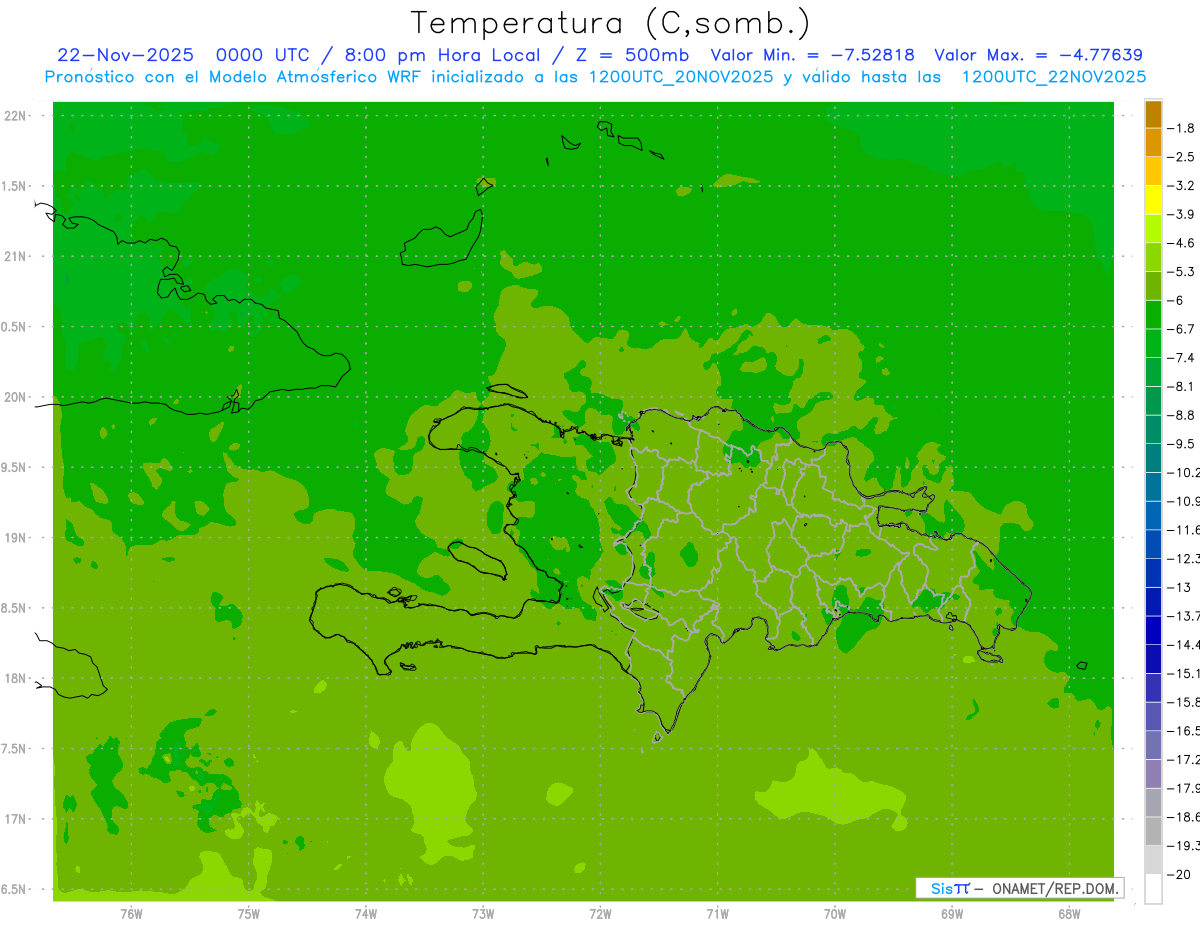Click the 69W longitude label
Viewport: 1200px width, 927px height.
pyautogui.click(x=952, y=913)
